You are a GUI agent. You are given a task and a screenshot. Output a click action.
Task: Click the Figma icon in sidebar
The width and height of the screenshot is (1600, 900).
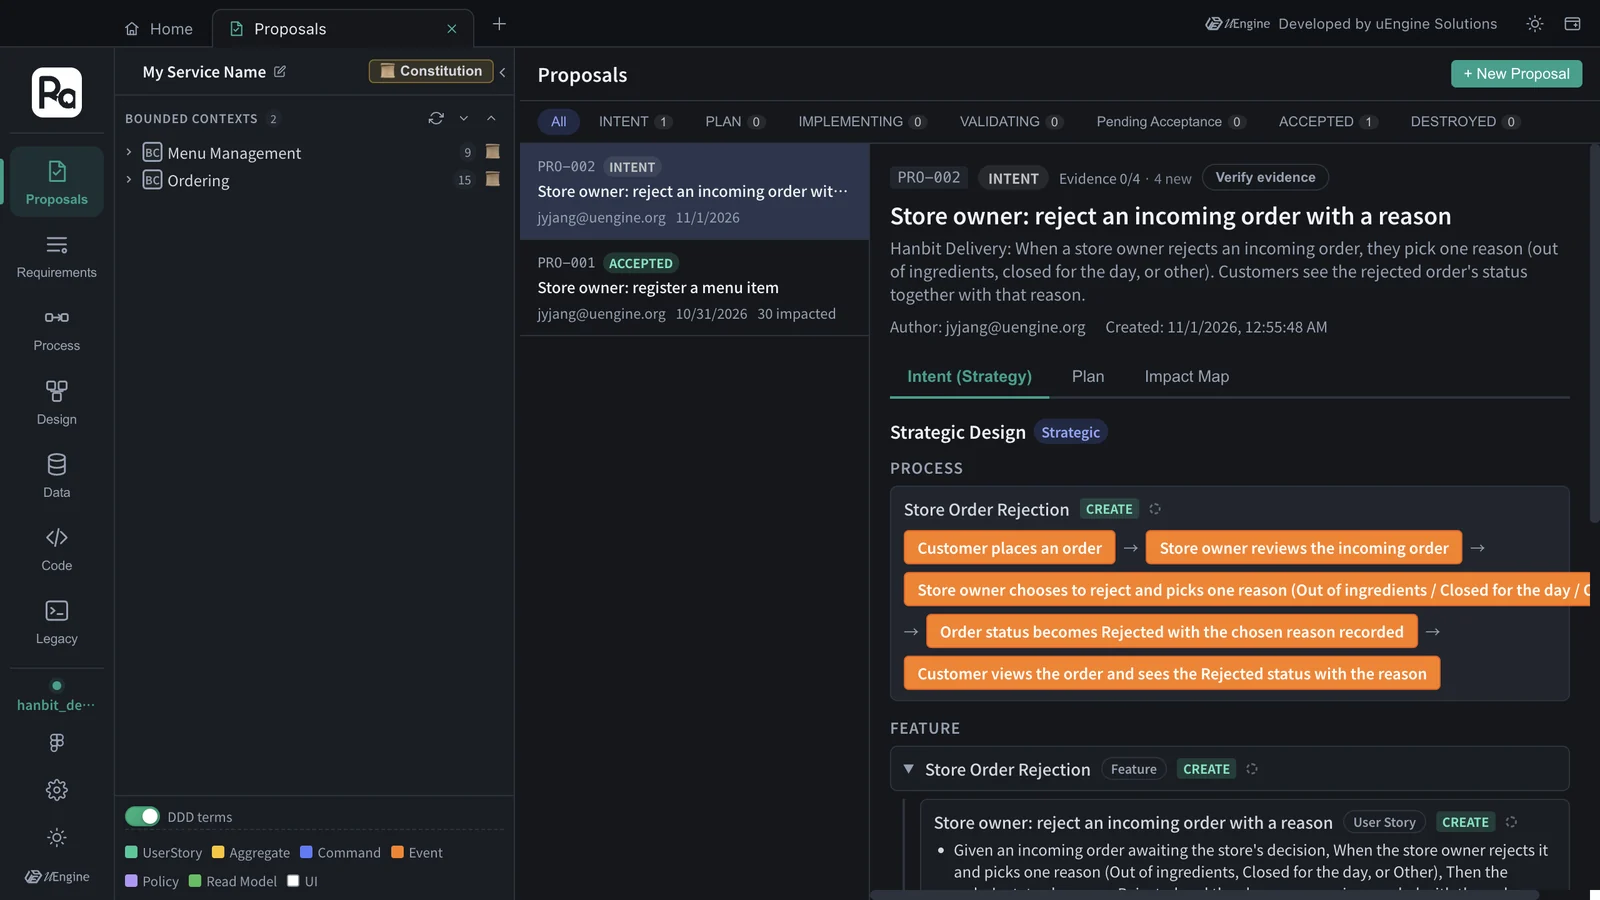[x=57, y=742]
